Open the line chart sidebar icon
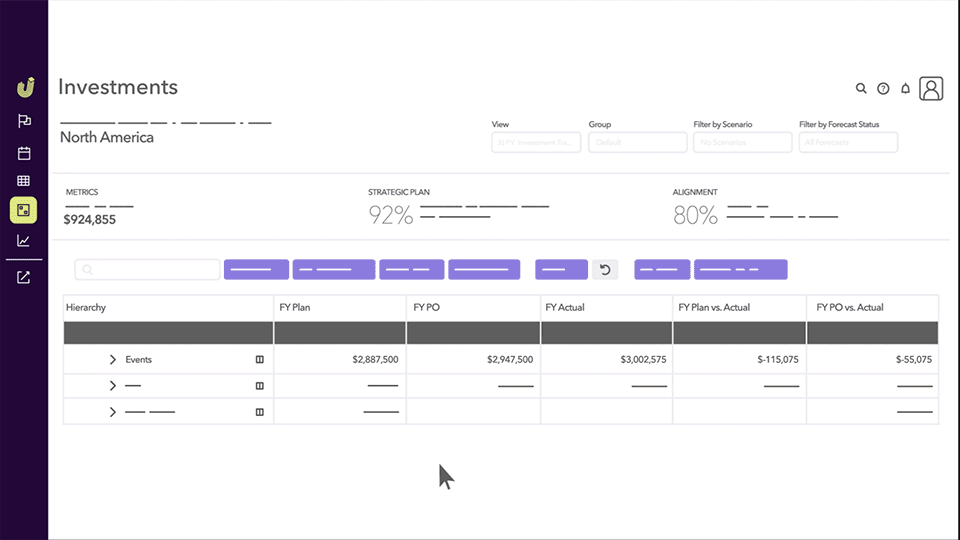Screen dimensions: 960x540 24,240
